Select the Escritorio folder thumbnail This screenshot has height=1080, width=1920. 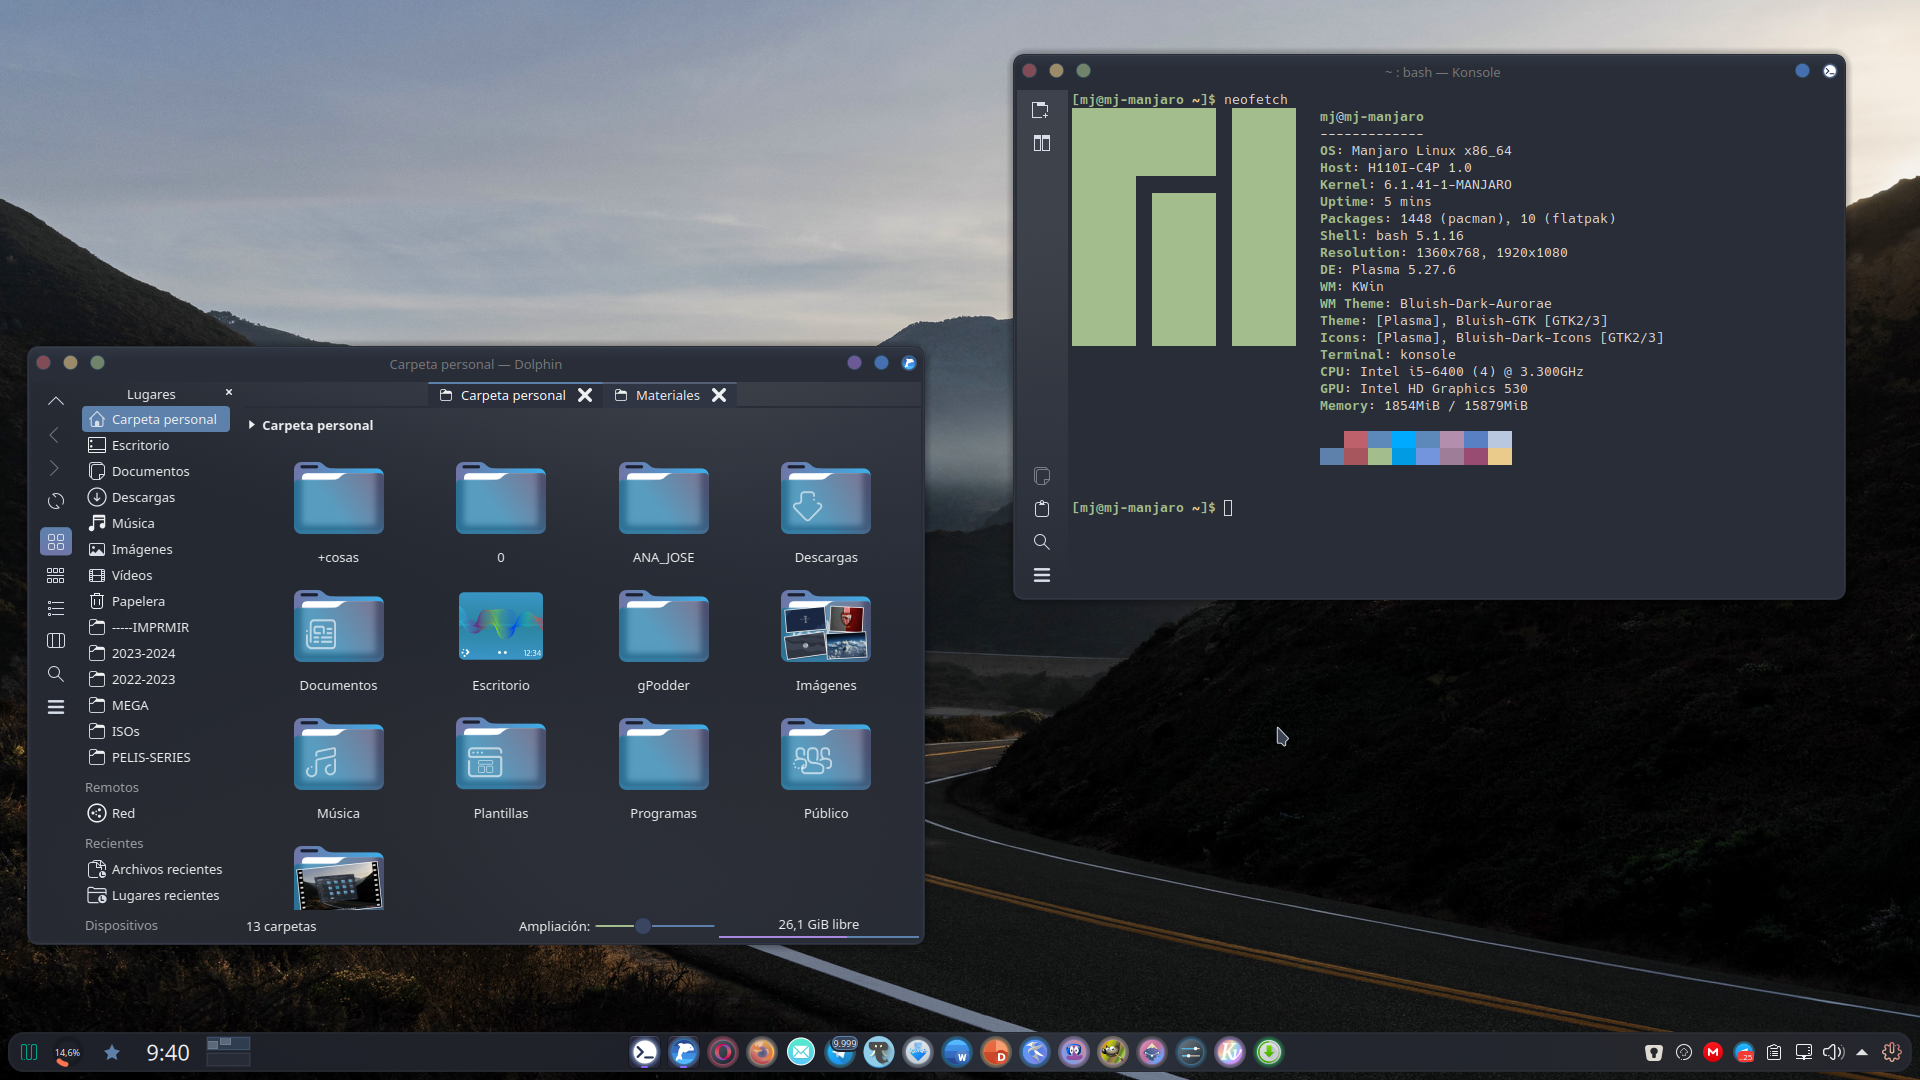coord(500,626)
